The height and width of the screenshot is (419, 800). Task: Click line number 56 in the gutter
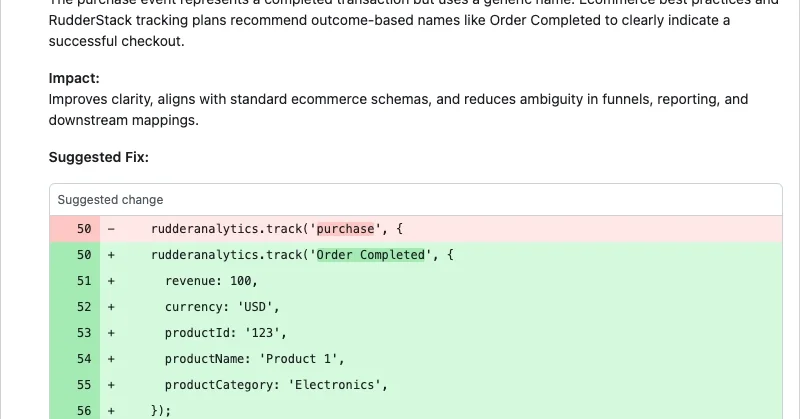point(84,410)
